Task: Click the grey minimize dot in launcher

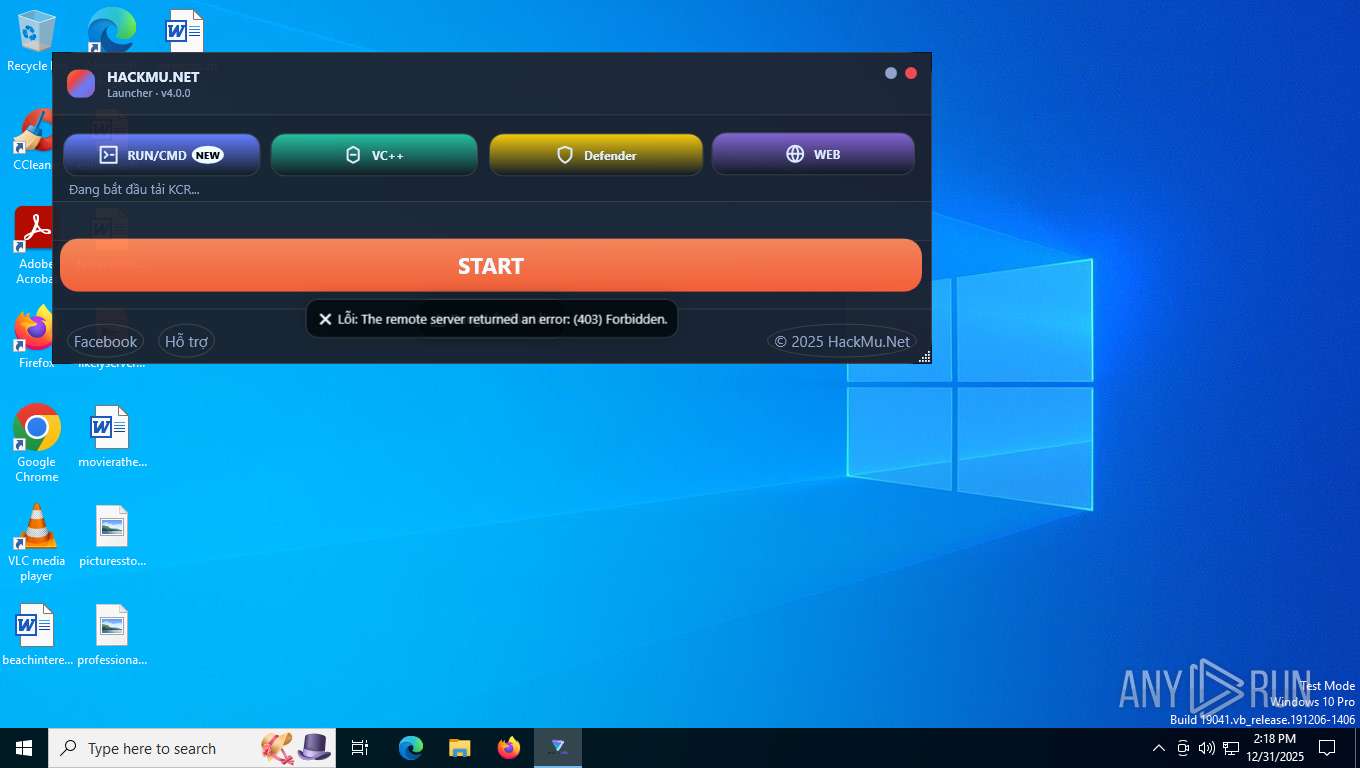Action: pyautogui.click(x=891, y=73)
